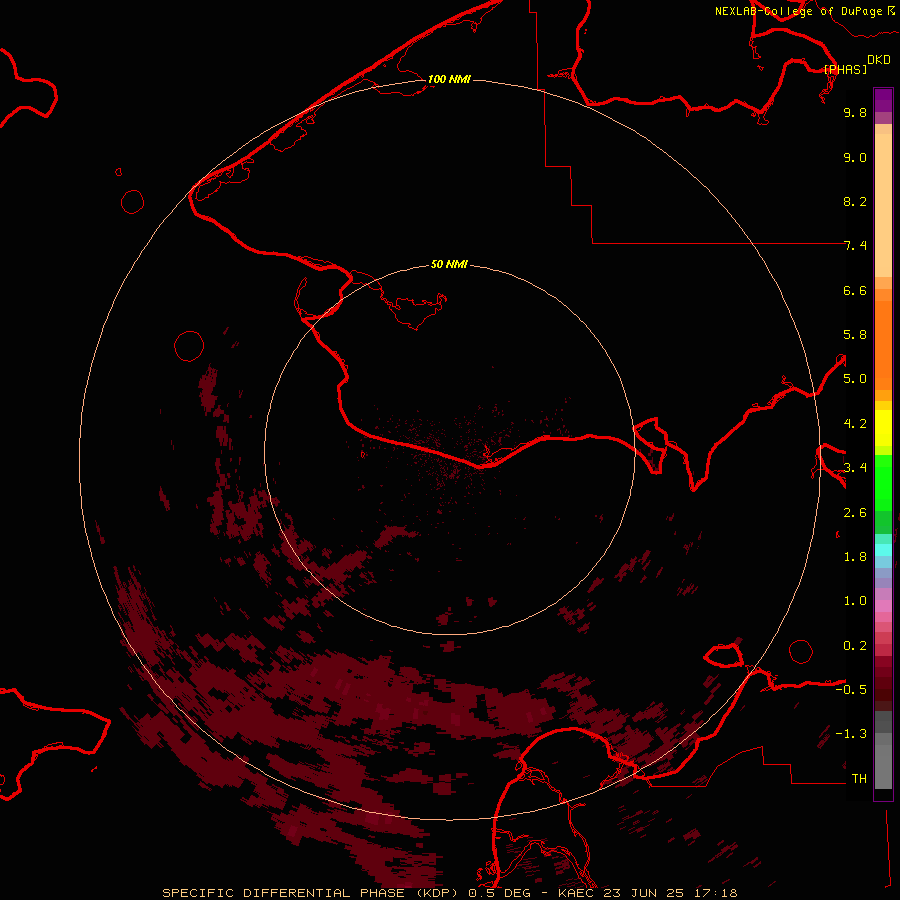900x900 pixels.
Task: Click the 7.4 scale value
Action: [x=855, y=246]
